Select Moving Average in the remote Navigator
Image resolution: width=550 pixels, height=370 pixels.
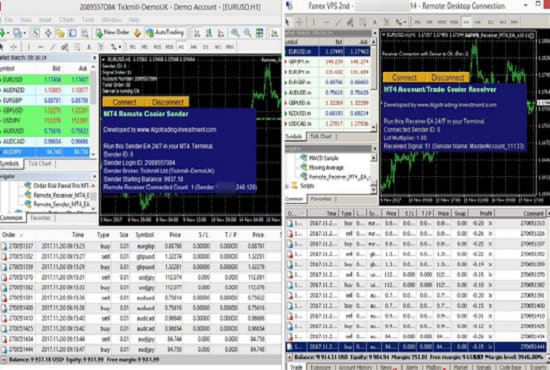tap(323, 168)
